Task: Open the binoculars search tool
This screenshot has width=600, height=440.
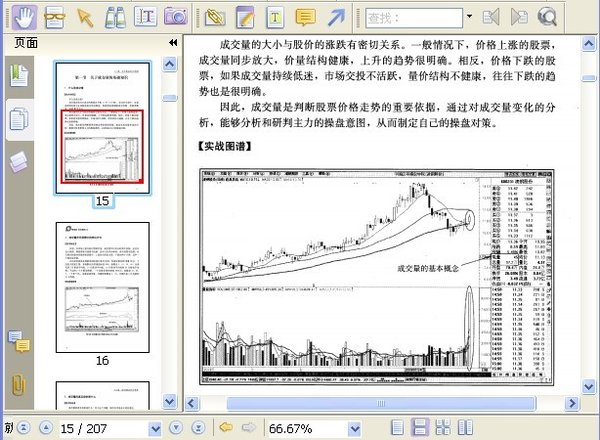Action: (115, 18)
